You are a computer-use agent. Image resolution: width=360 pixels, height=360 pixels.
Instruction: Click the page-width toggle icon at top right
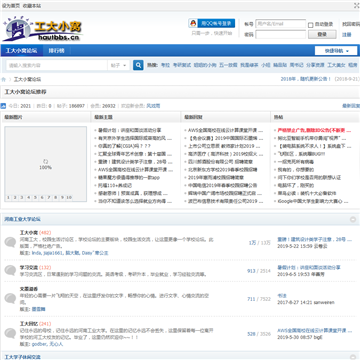356,6
